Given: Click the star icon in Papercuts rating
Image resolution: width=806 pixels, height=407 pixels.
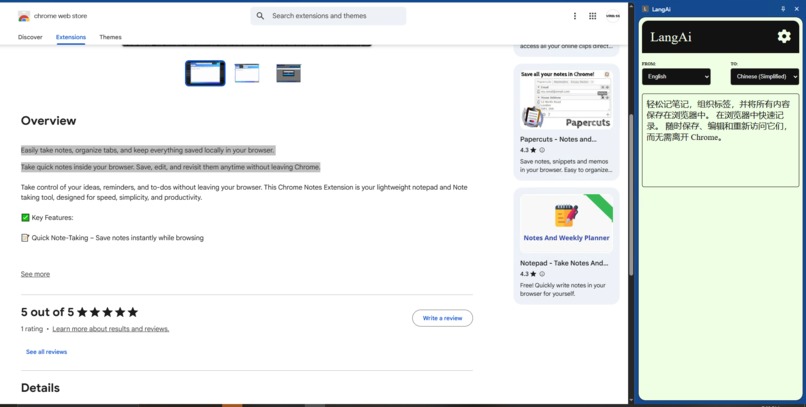Looking at the screenshot, I should [533, 150].
